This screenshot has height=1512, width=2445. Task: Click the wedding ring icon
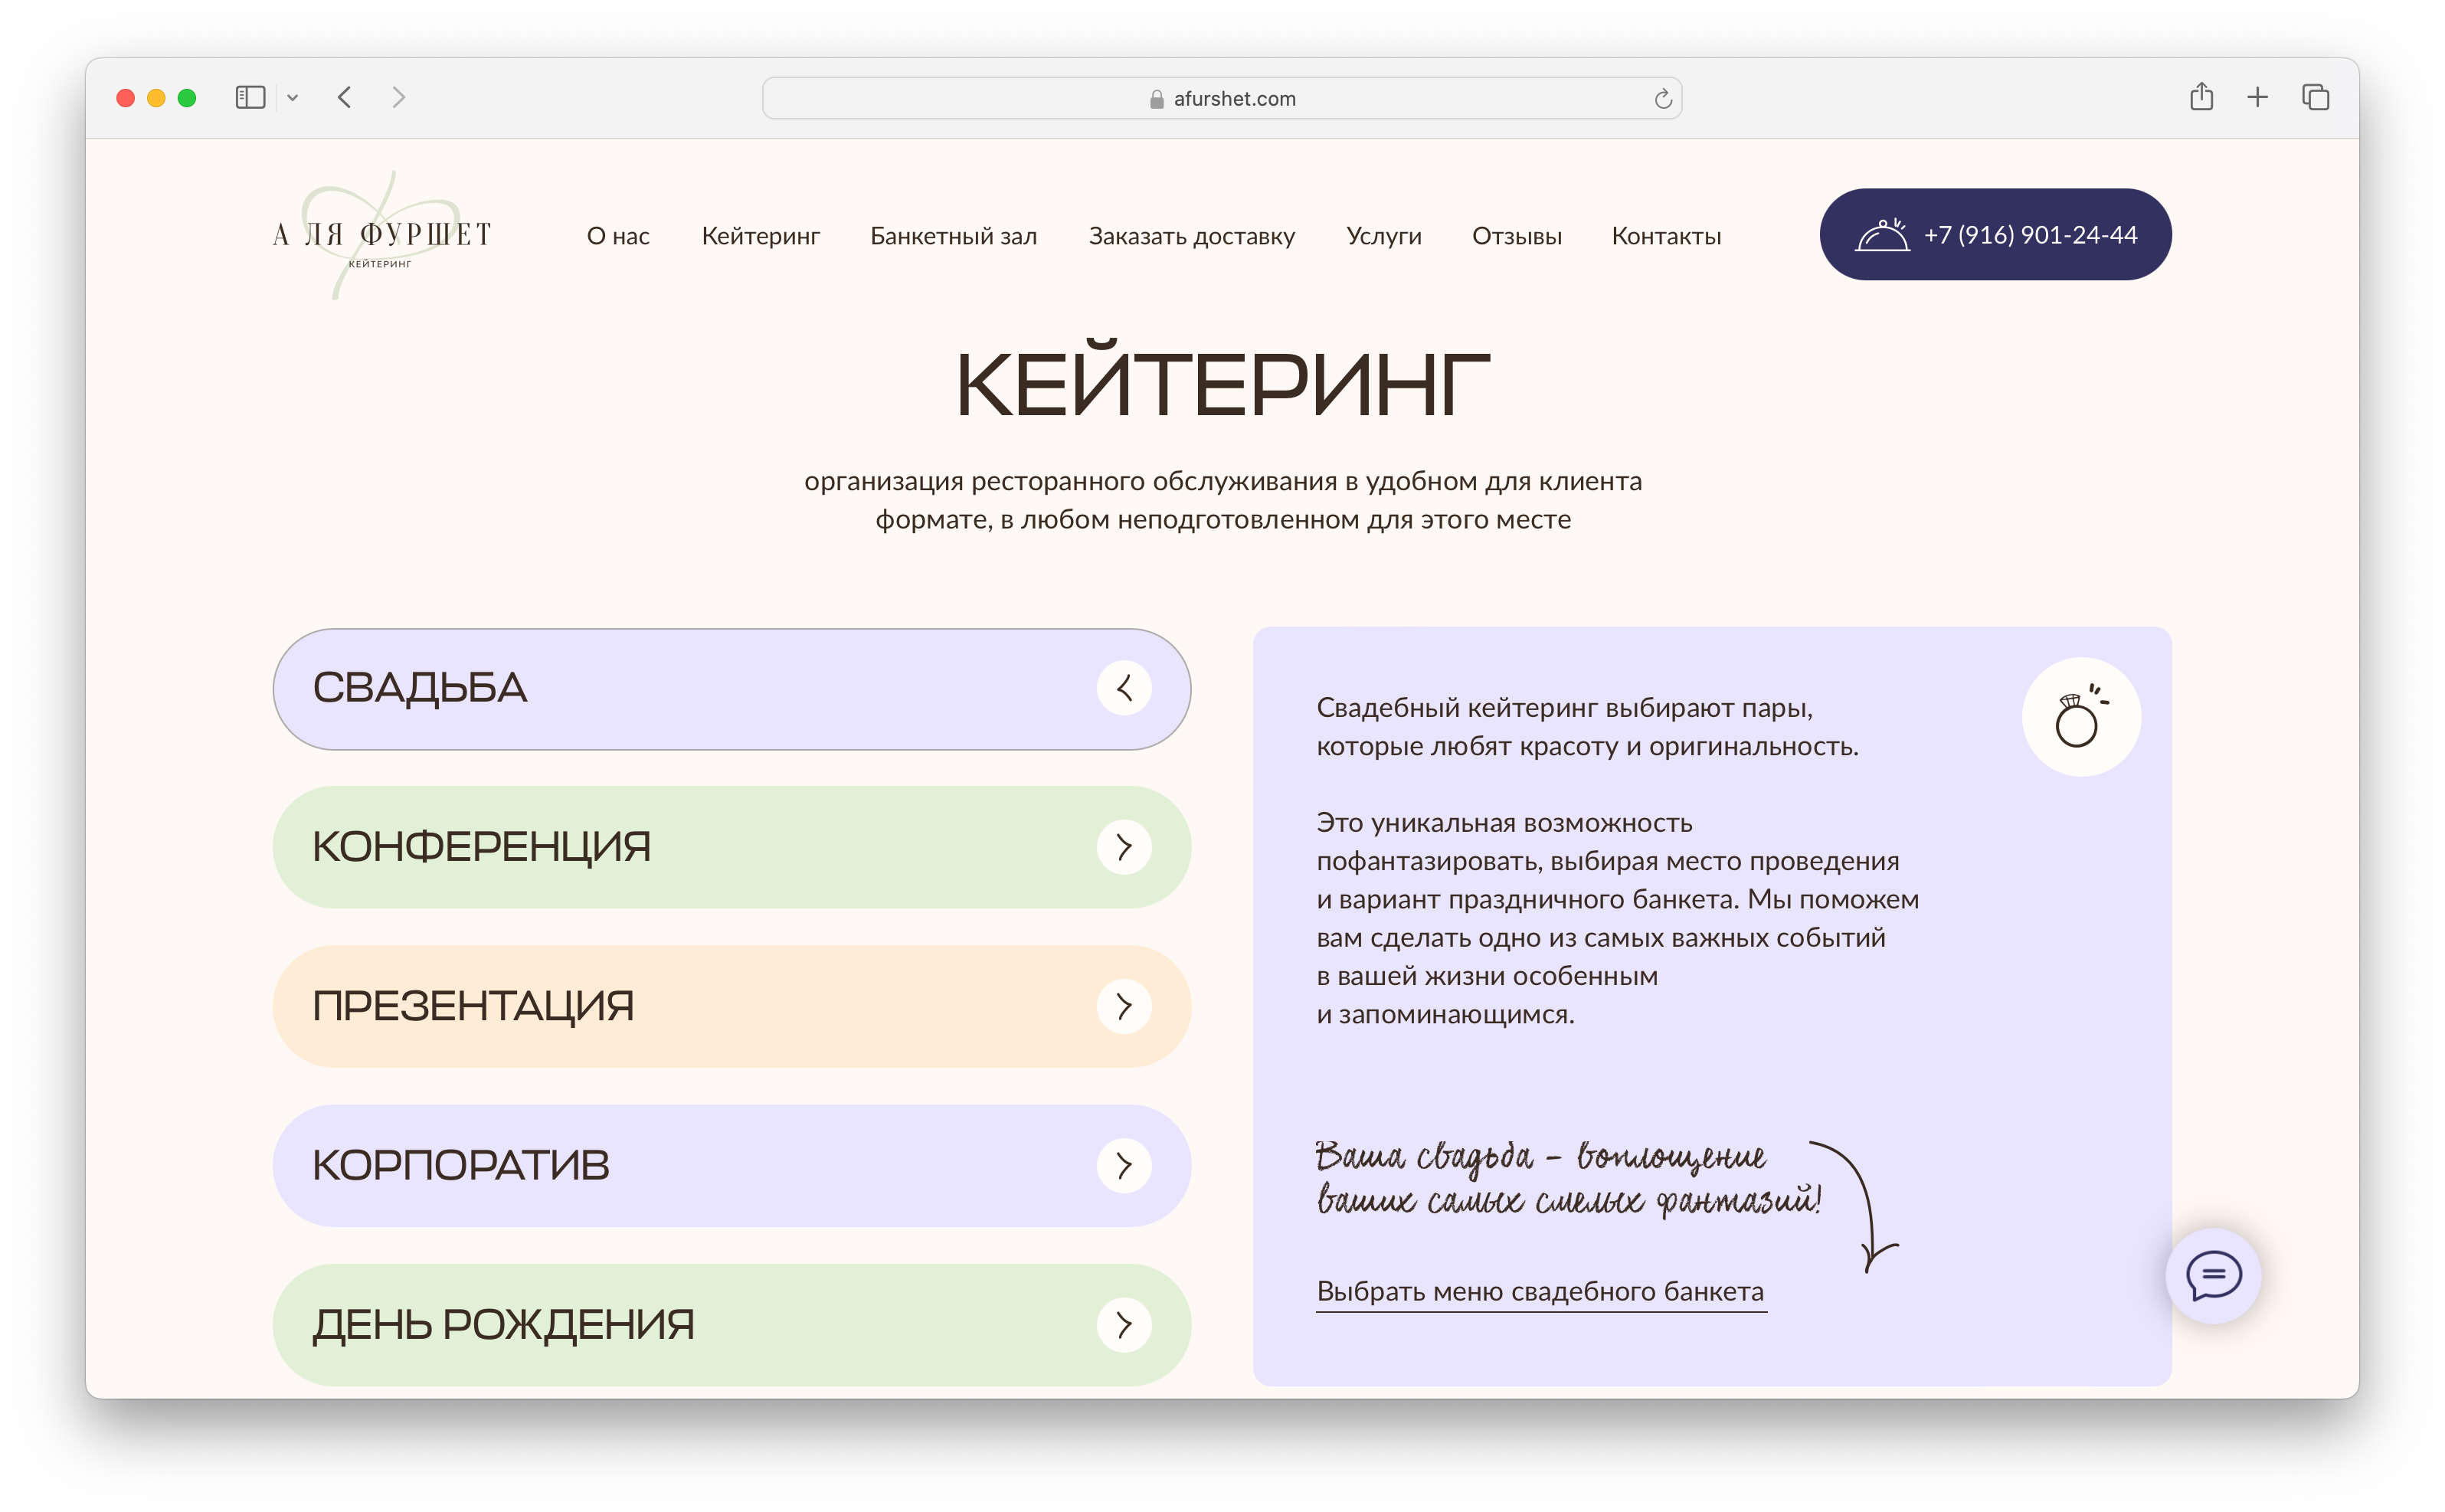[x=2080, y=717]
